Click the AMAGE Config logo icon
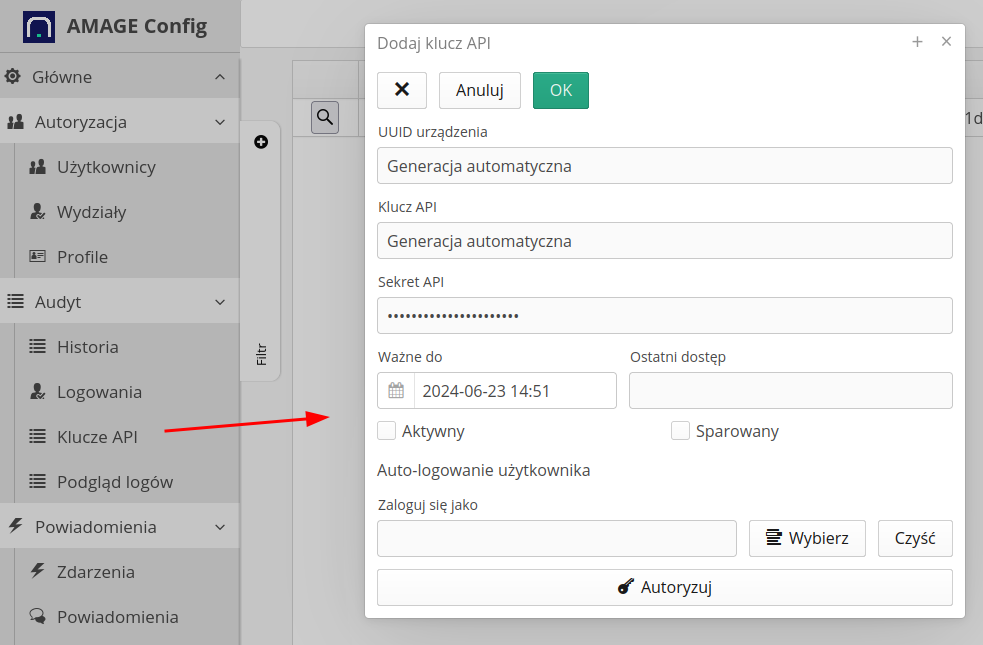This screenshot has height=645, width=983. pos(39,26)
